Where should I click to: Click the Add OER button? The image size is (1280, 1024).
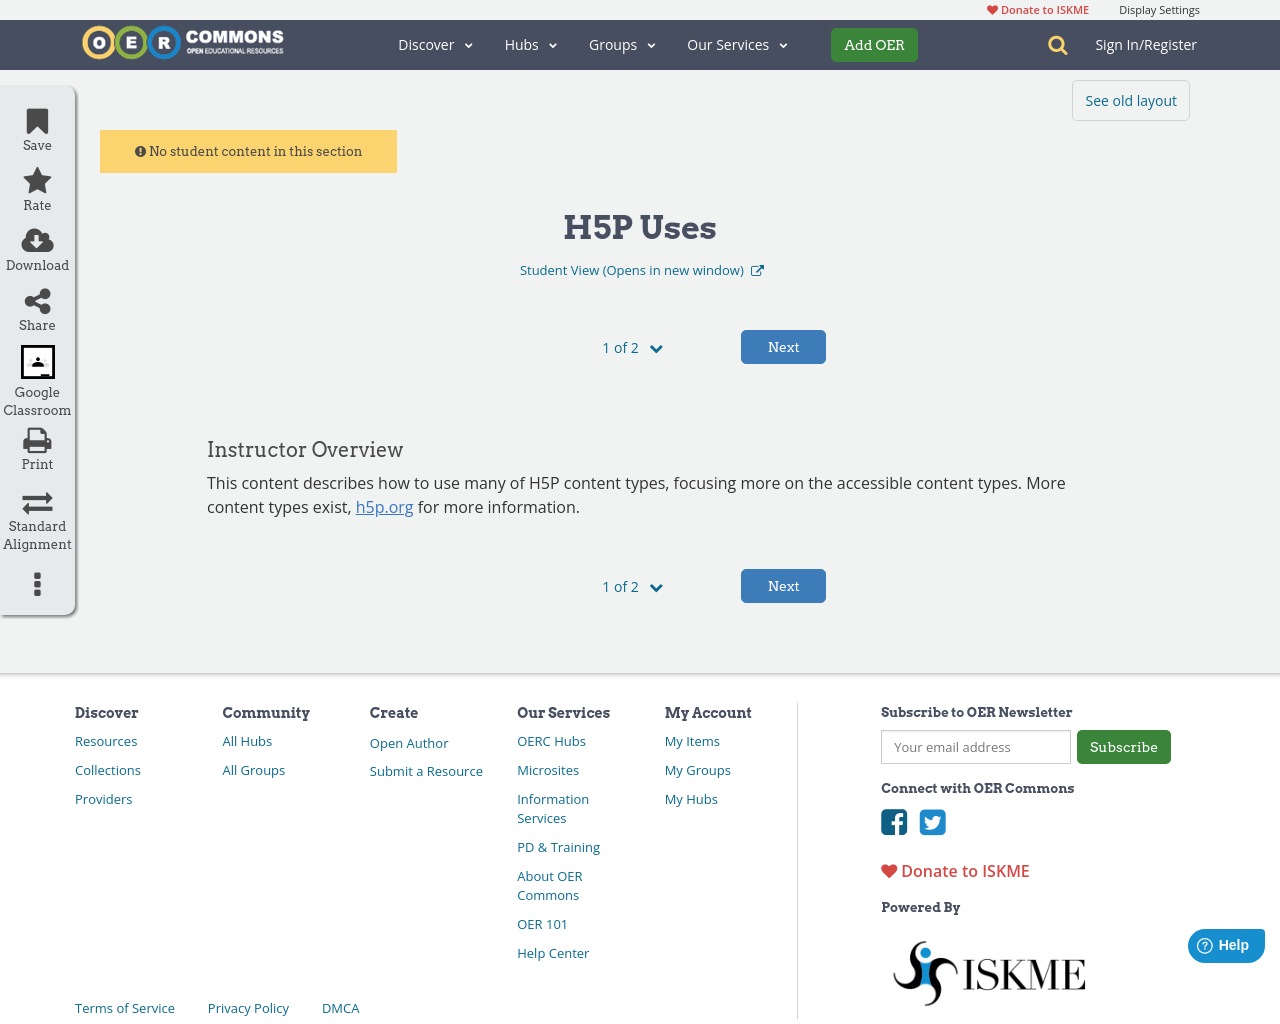tap(874, 44)
